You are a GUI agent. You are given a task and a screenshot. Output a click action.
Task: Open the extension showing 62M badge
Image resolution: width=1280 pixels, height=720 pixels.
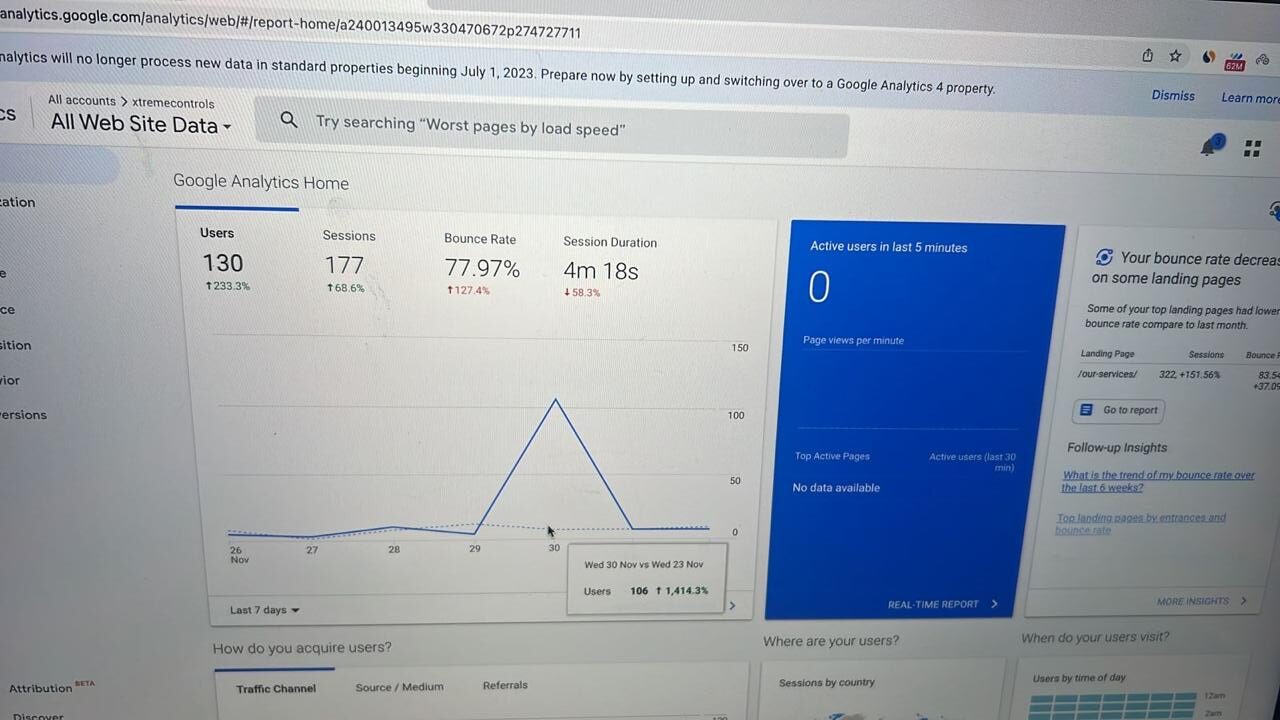coord(1235,62)
